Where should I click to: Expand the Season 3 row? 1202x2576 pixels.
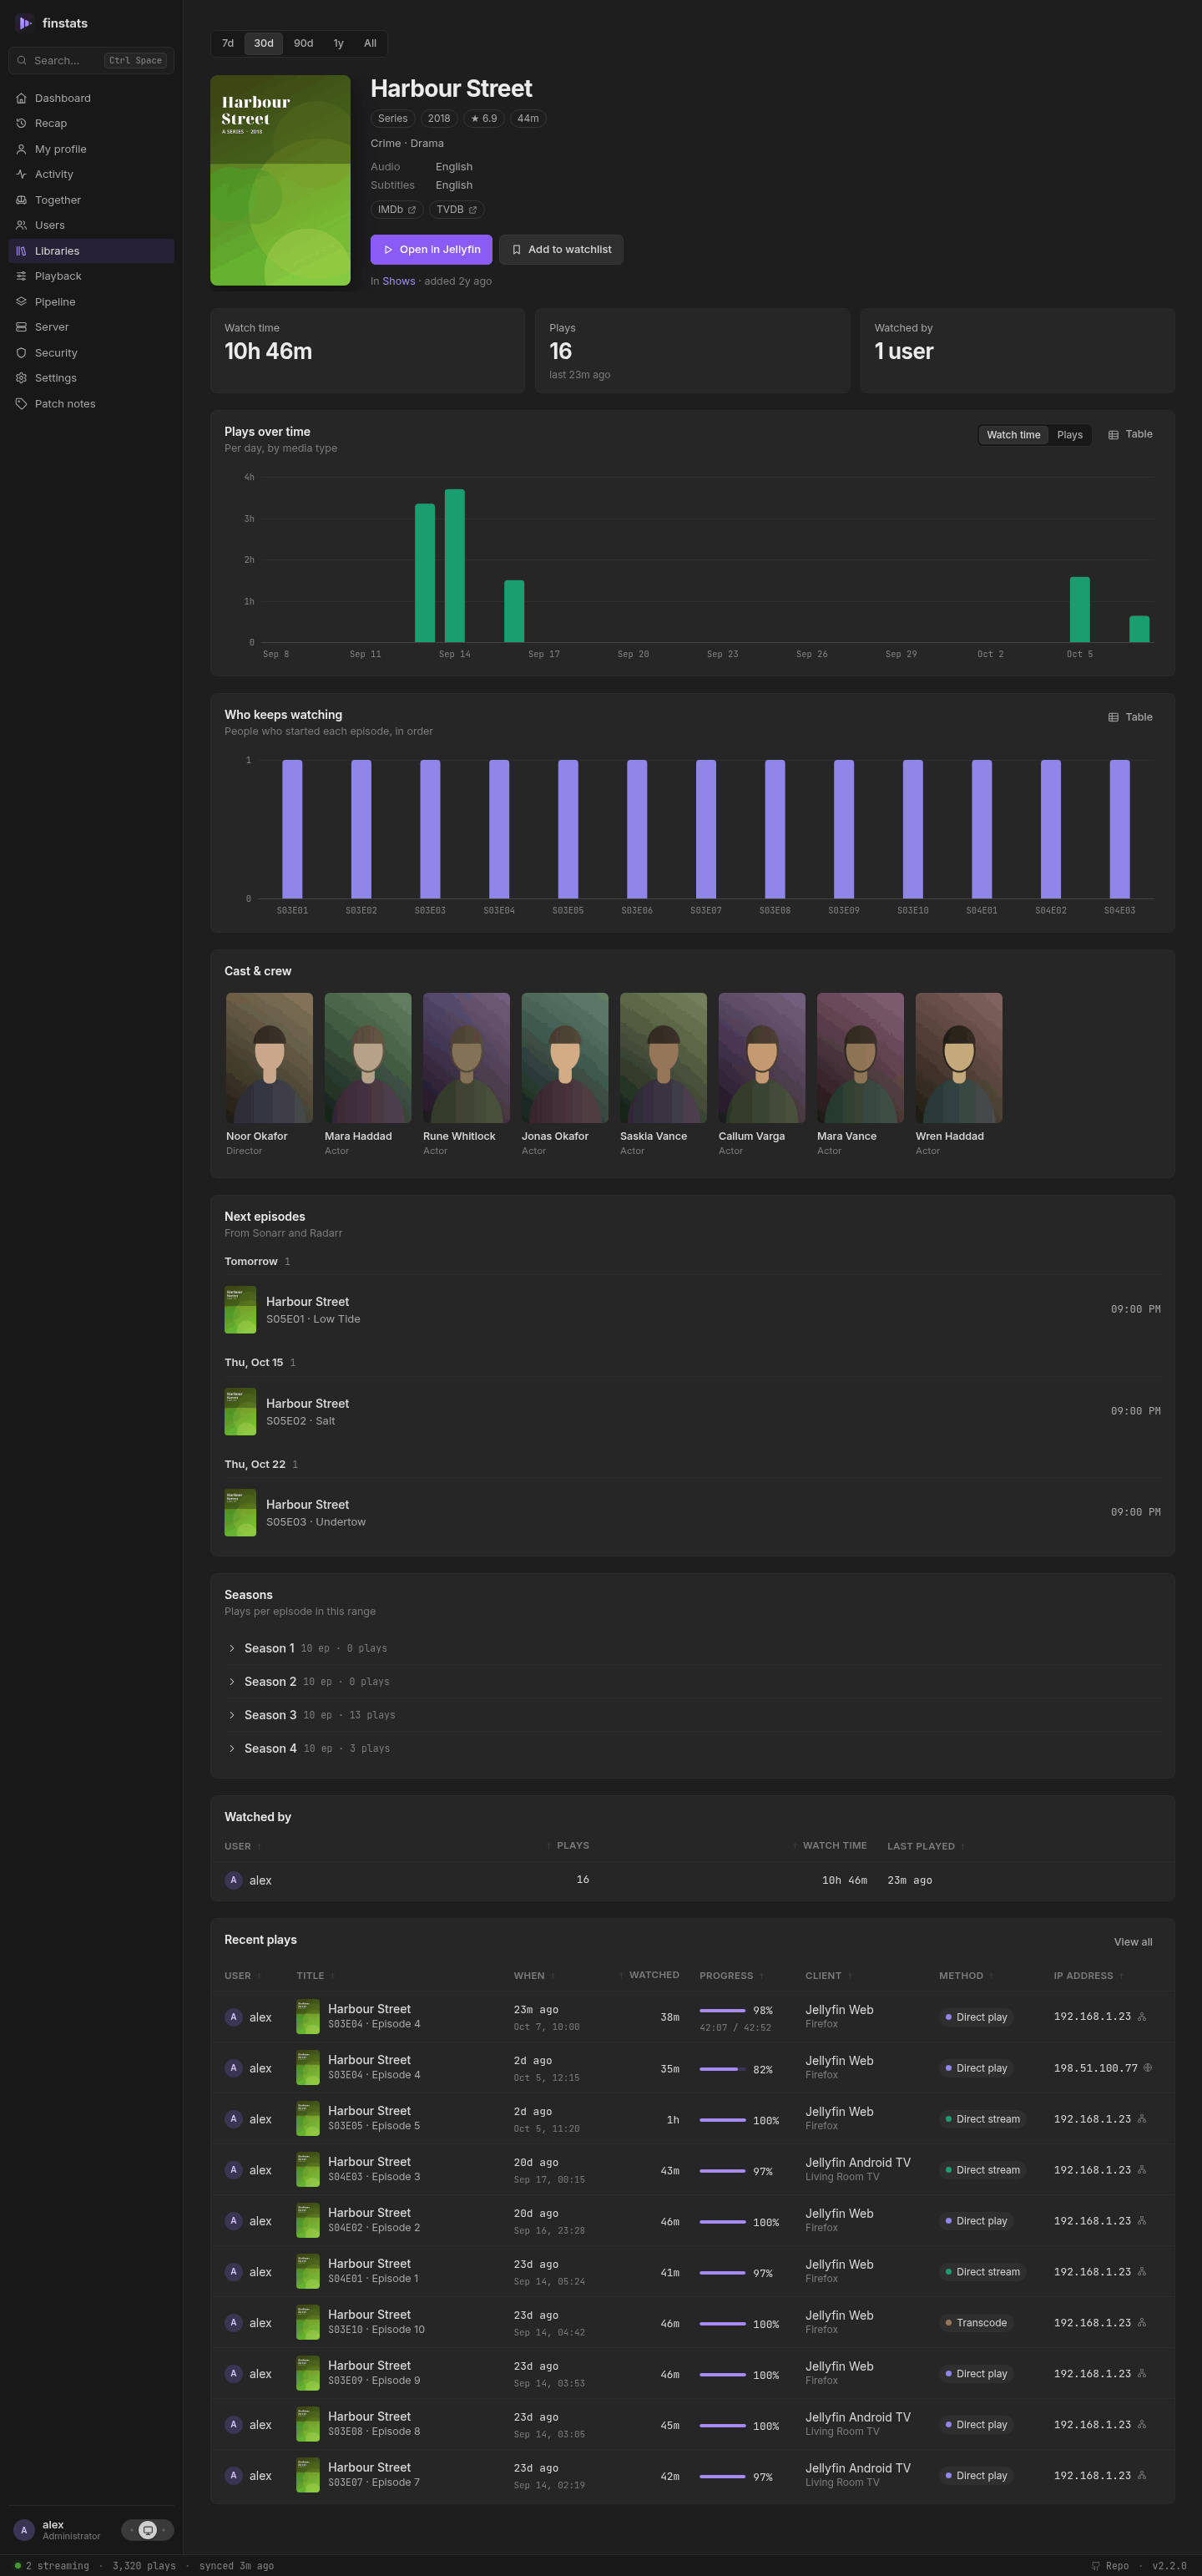tap(692, 1715)
